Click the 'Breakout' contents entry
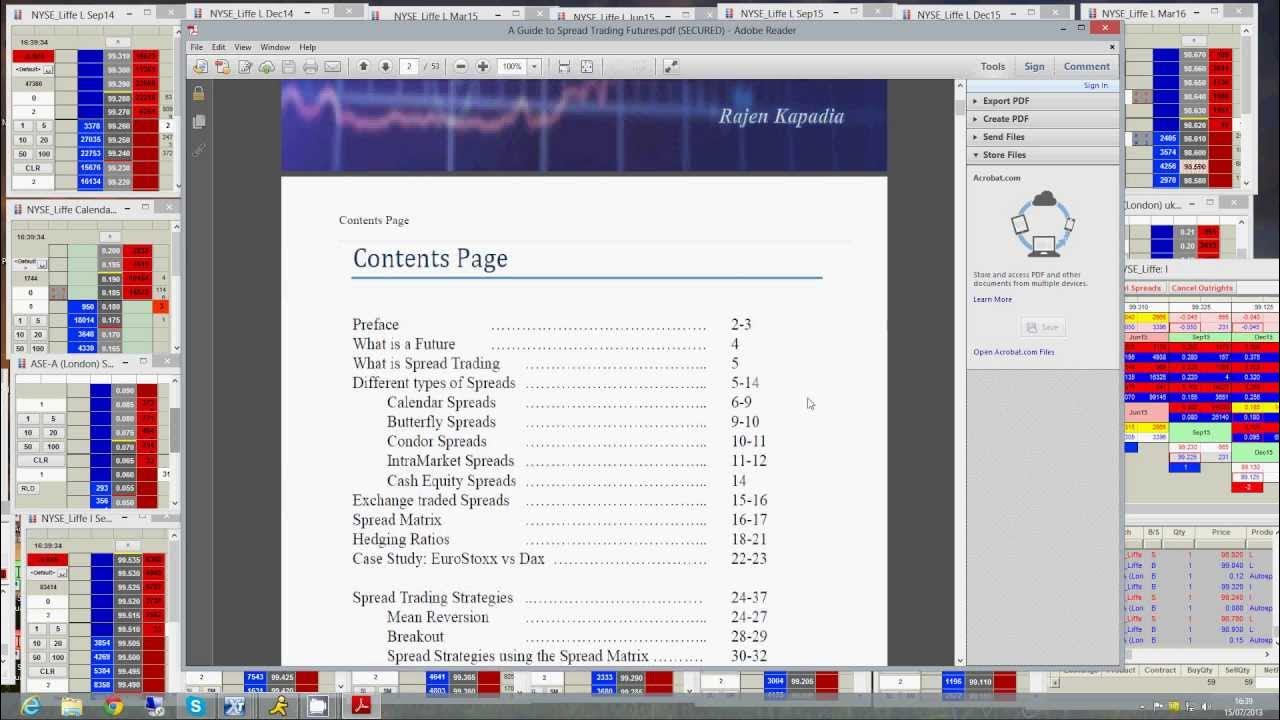1280x720 pixels. pyautogui.click(x=415, y=637)
